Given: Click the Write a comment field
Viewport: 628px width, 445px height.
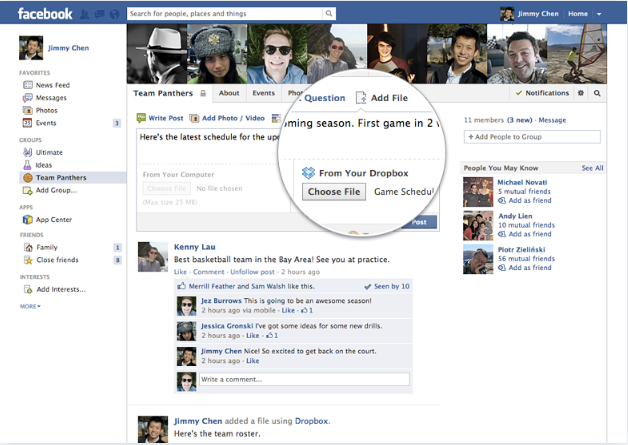Looking at the screenshot, I should [x=303, y=380].
